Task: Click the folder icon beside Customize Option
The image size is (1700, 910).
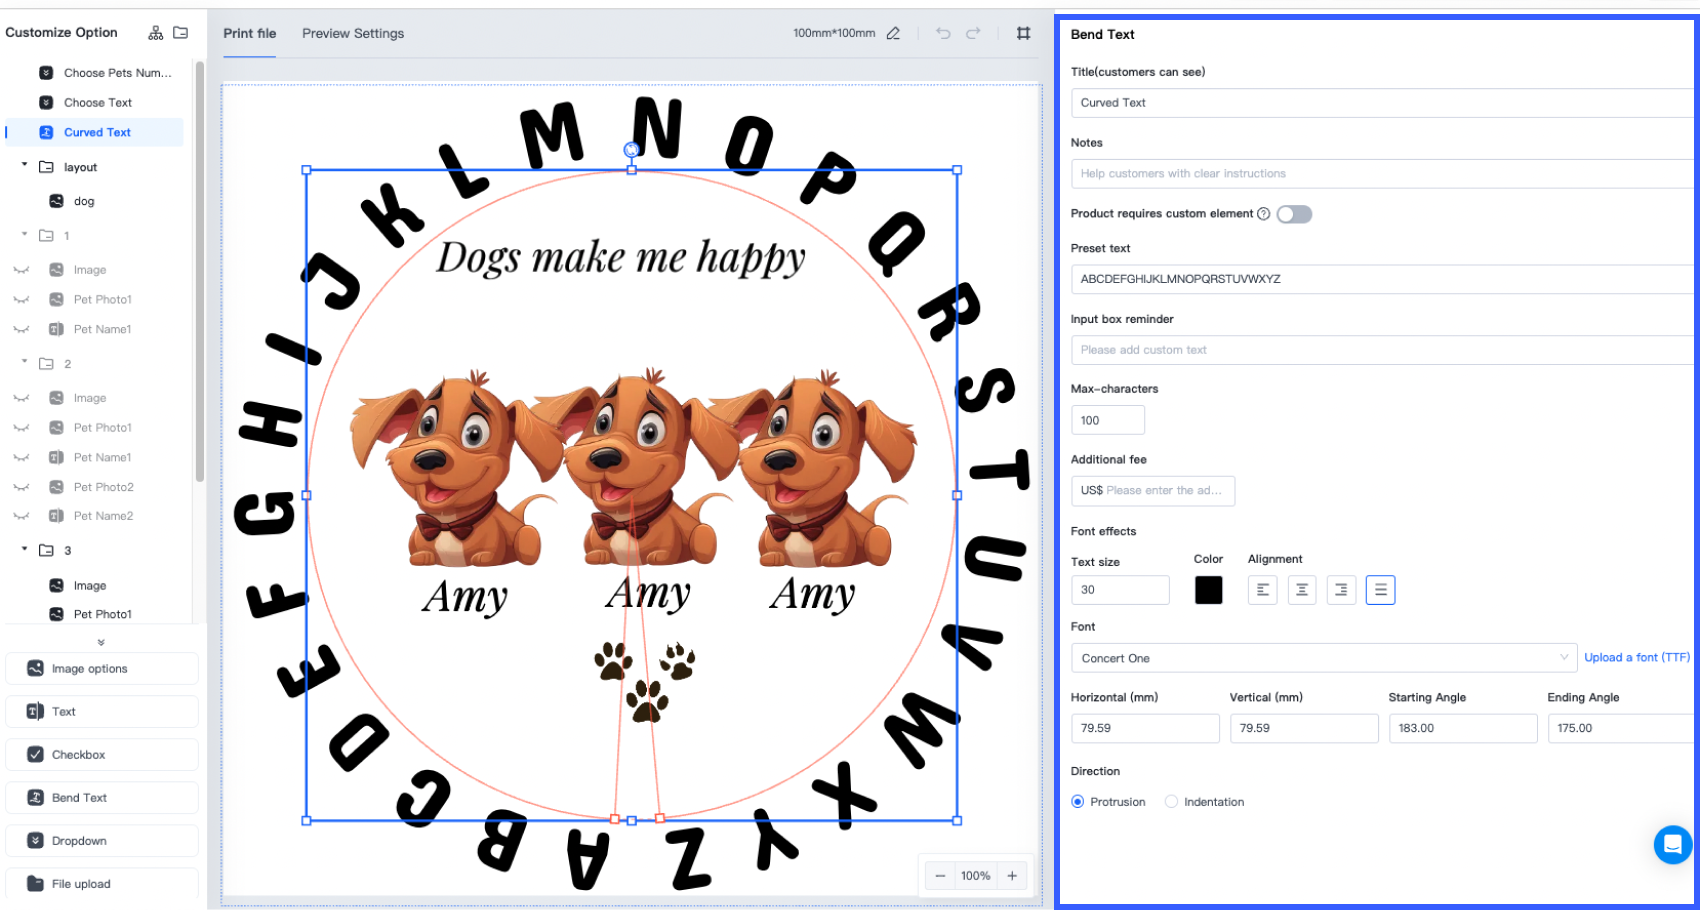Action: [181, 33]
